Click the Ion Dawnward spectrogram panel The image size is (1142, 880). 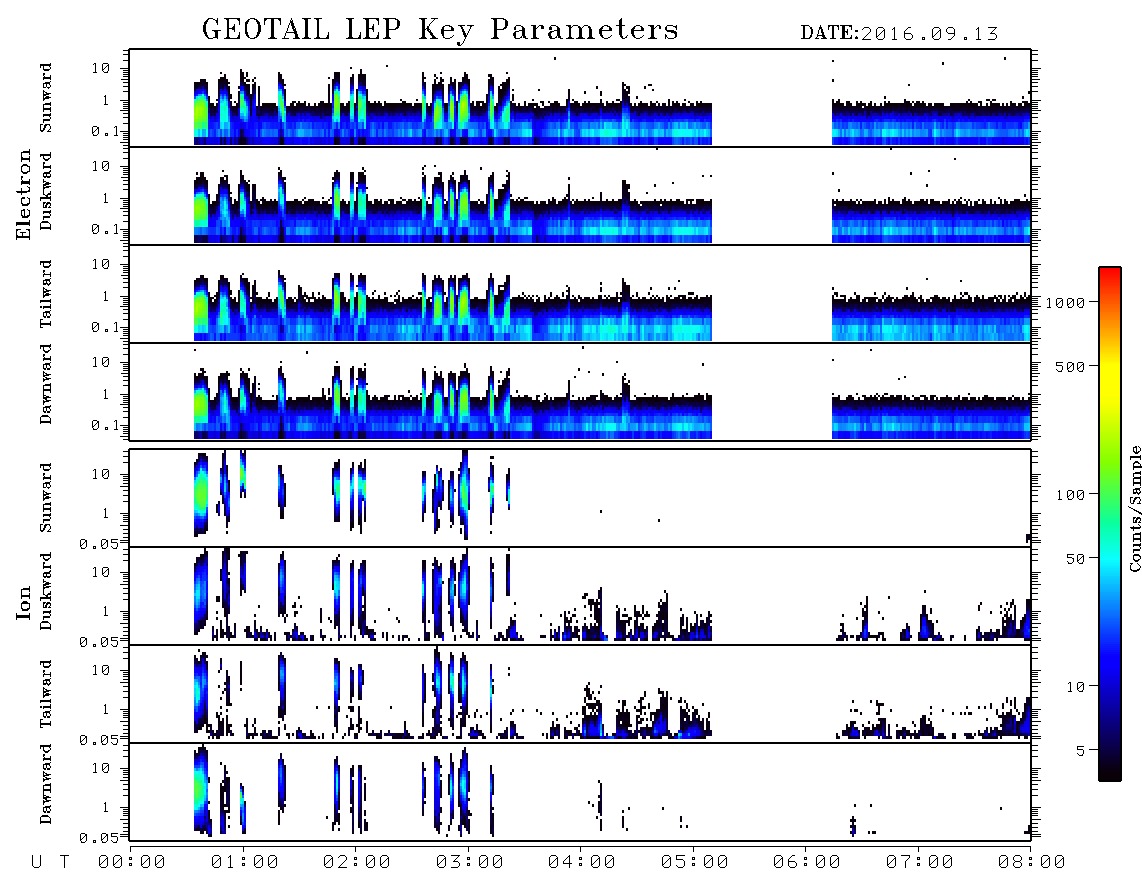point(580,791)
